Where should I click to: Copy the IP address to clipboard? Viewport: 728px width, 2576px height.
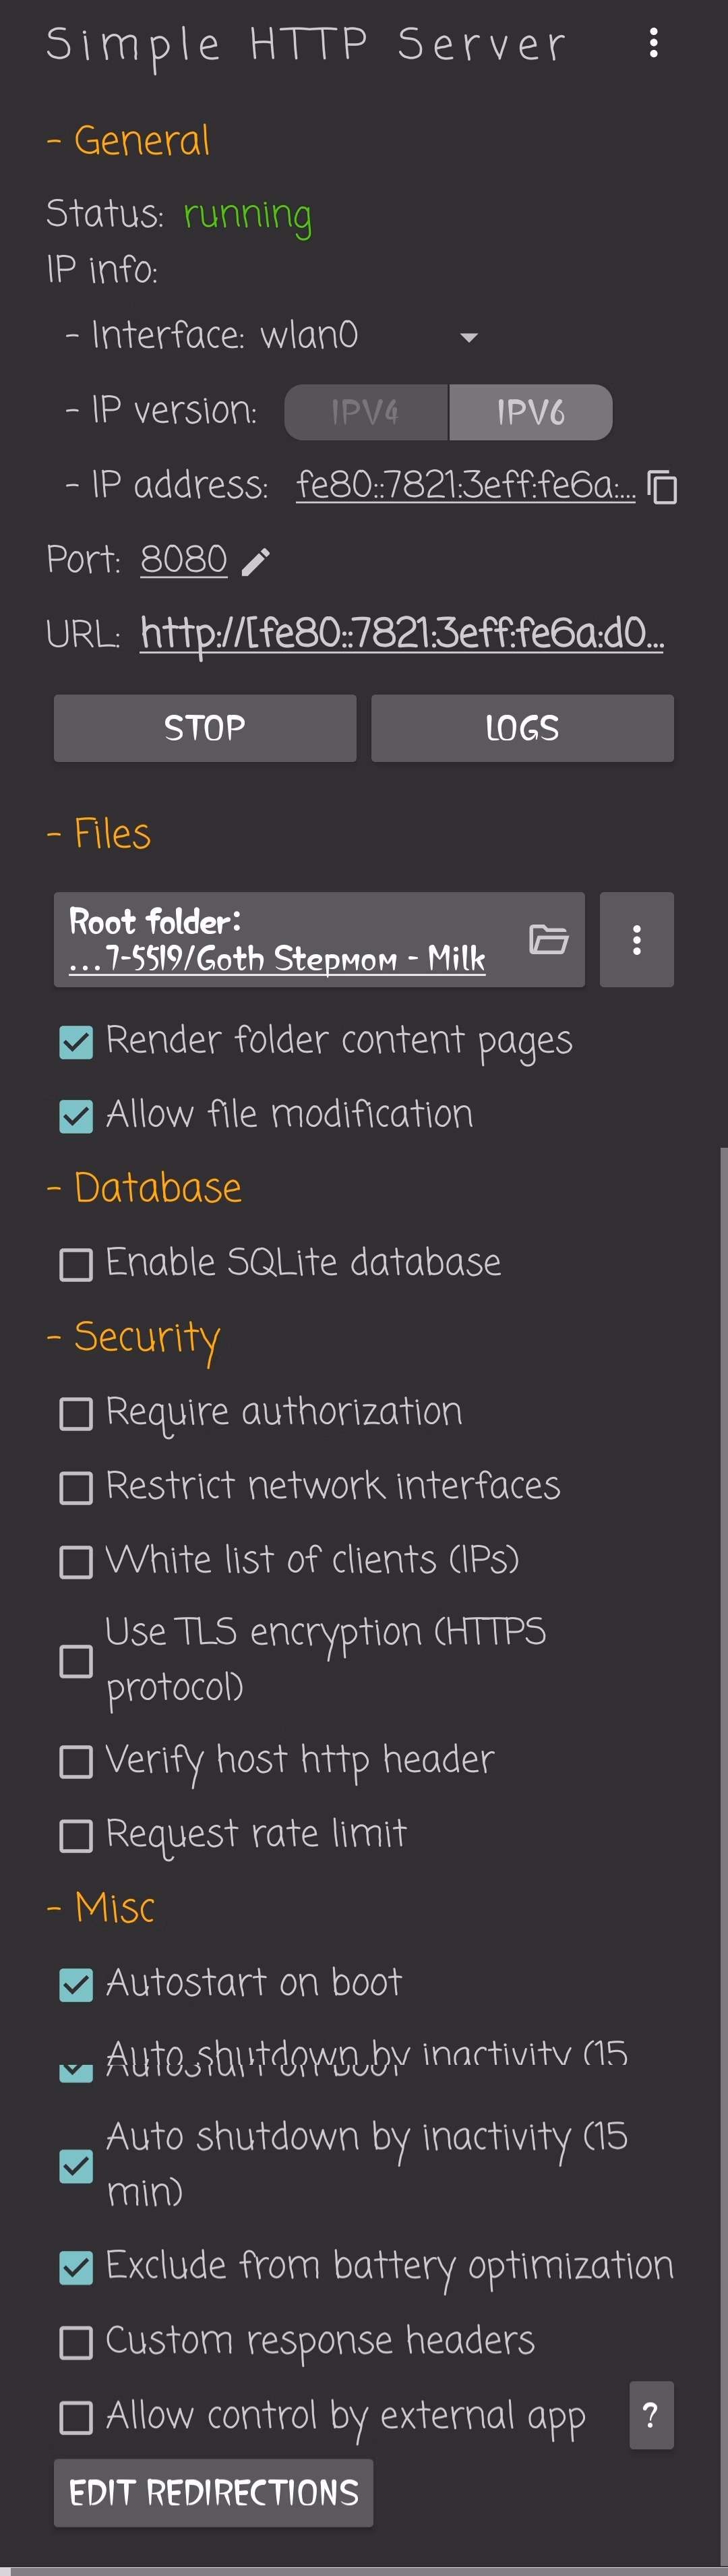[x=662, y=487]
